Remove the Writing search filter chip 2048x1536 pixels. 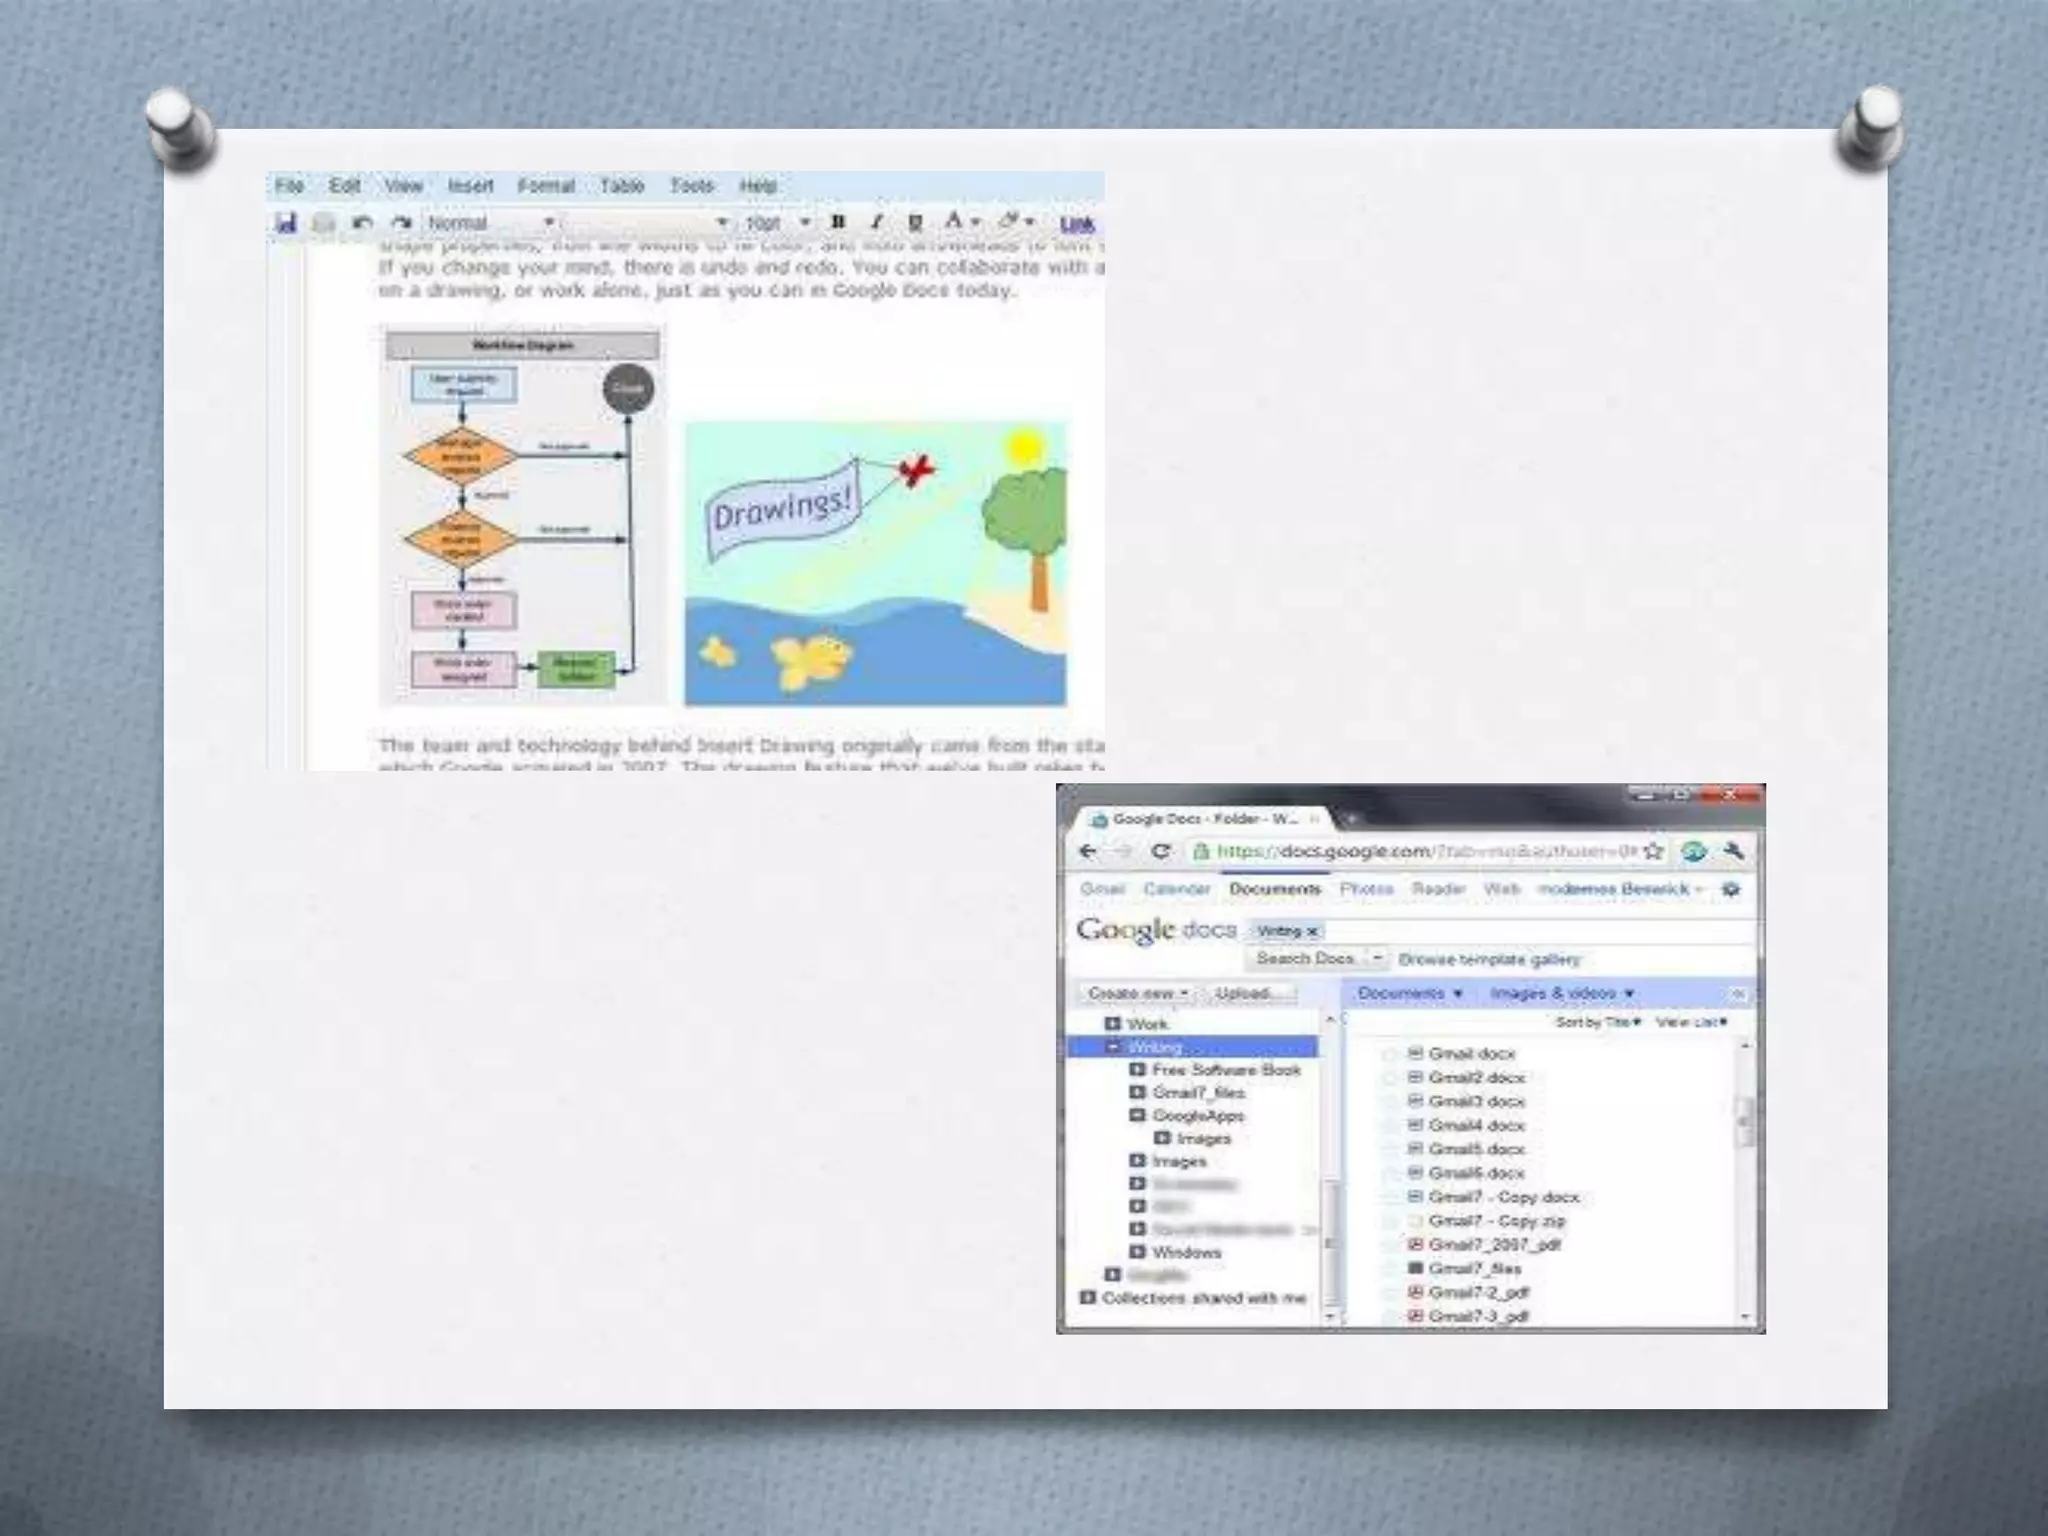click(x=1312, y=931)
